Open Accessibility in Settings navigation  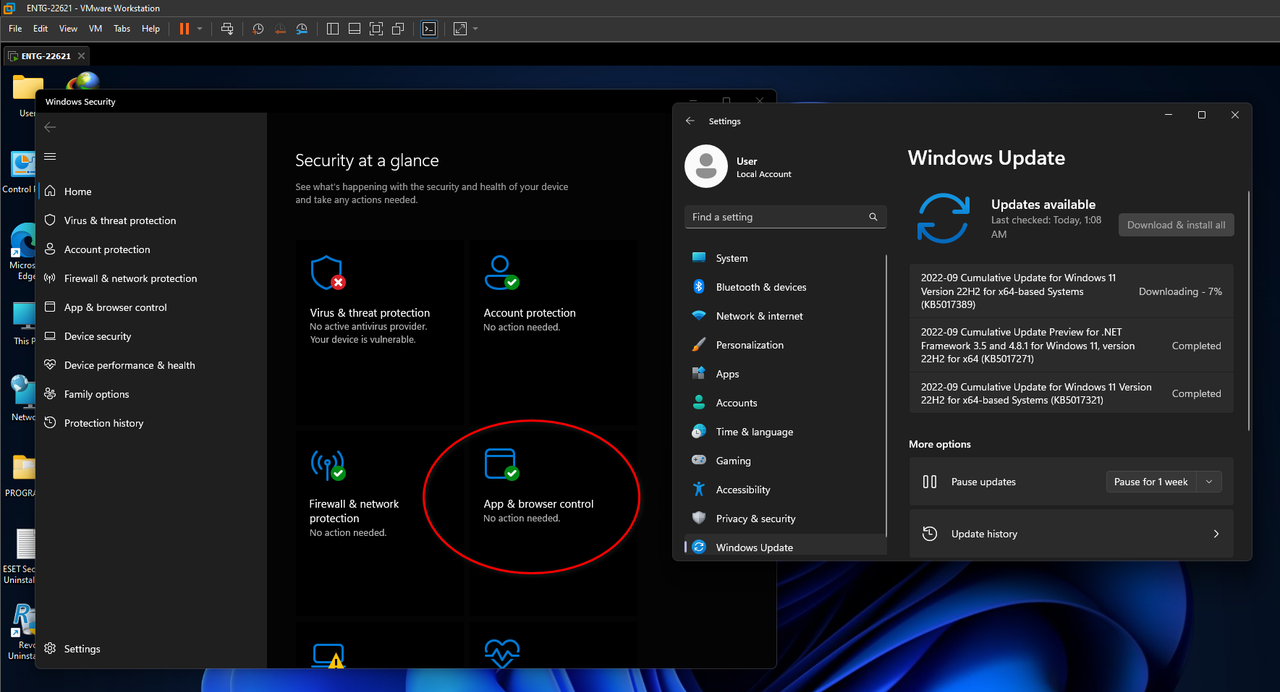[x=785, y=490]
